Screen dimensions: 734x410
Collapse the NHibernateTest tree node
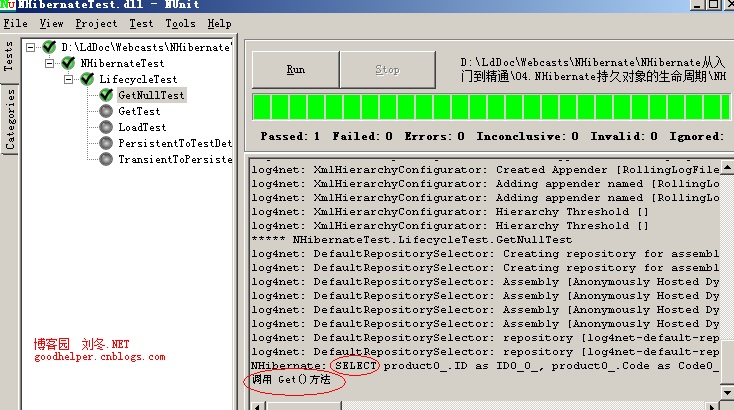49,63
